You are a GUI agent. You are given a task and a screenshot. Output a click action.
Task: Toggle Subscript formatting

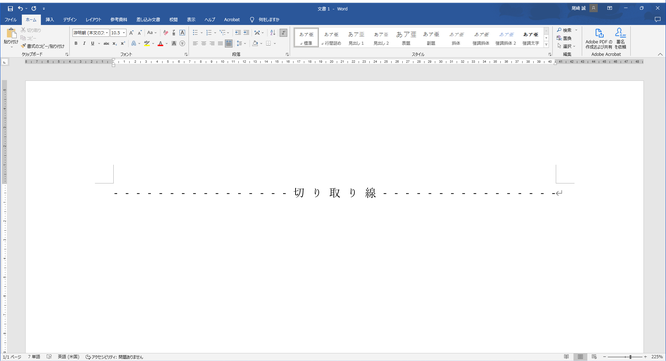click(115, 43)
